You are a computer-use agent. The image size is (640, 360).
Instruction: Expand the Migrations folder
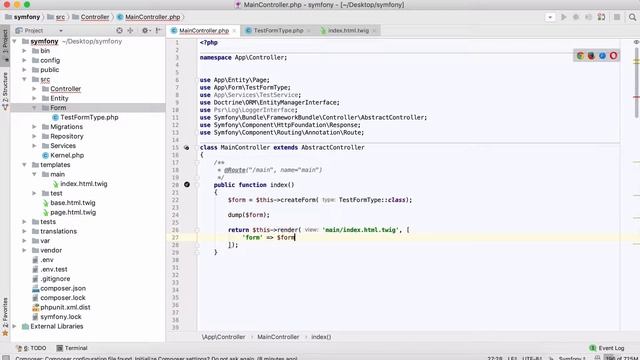tap(34, 127)
